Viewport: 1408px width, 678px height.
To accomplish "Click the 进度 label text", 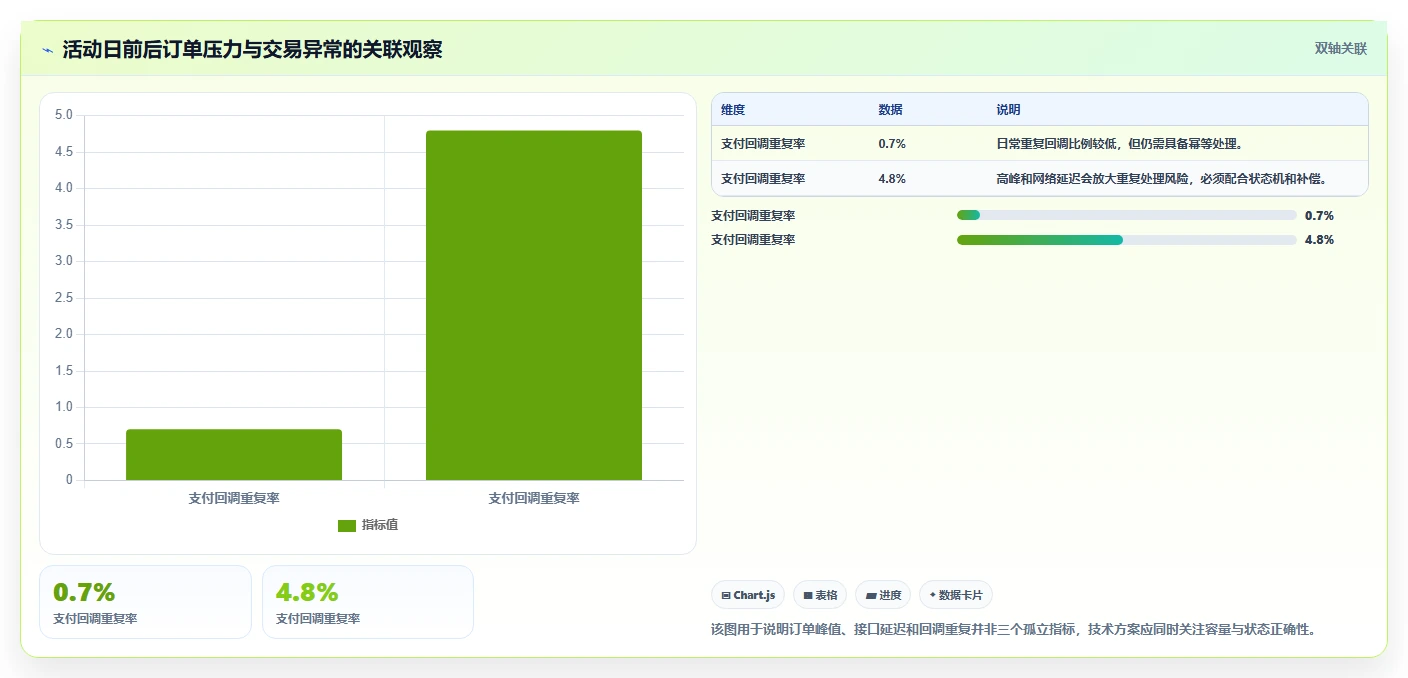I will tap(890, 595).
